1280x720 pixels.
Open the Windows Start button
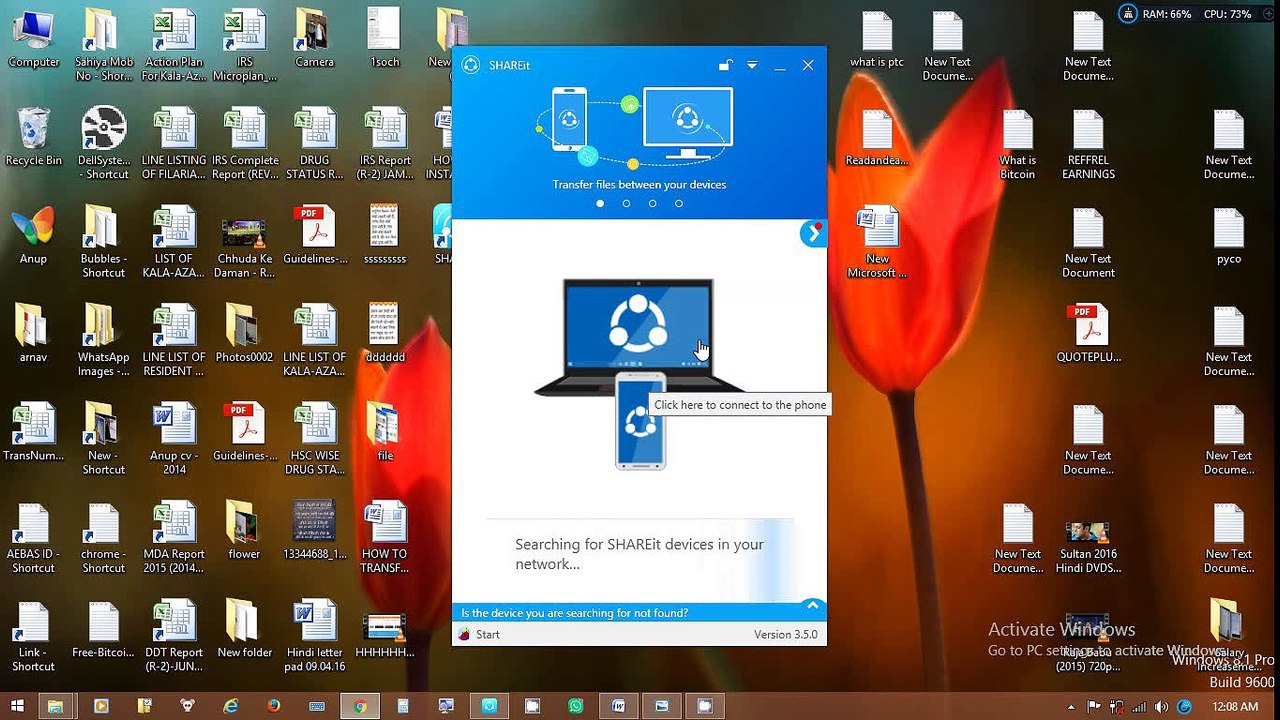click(x=16, y=706)
